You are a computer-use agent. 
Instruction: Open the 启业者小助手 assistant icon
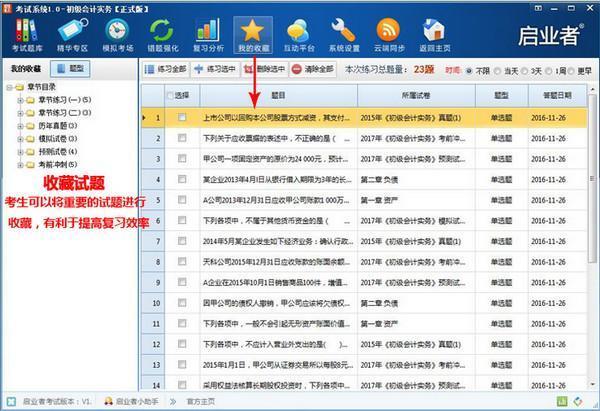coord(109,401)
